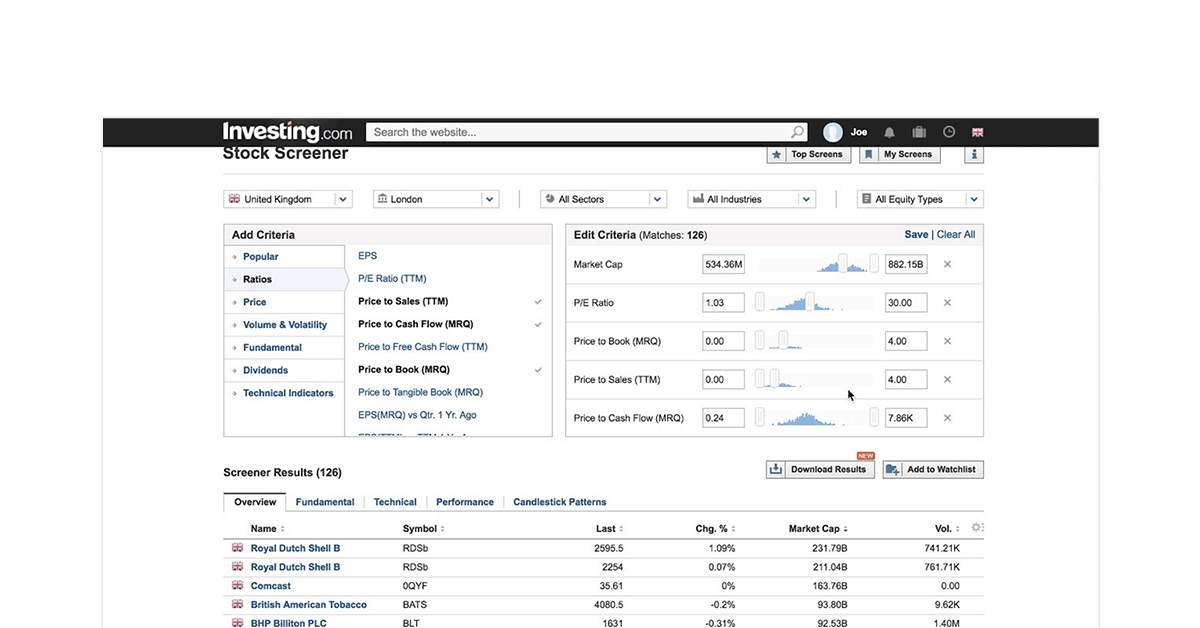The height and width of the screenshot is (628, 1200).
Task: Click Add to Watchlist button
Action: 933,469
